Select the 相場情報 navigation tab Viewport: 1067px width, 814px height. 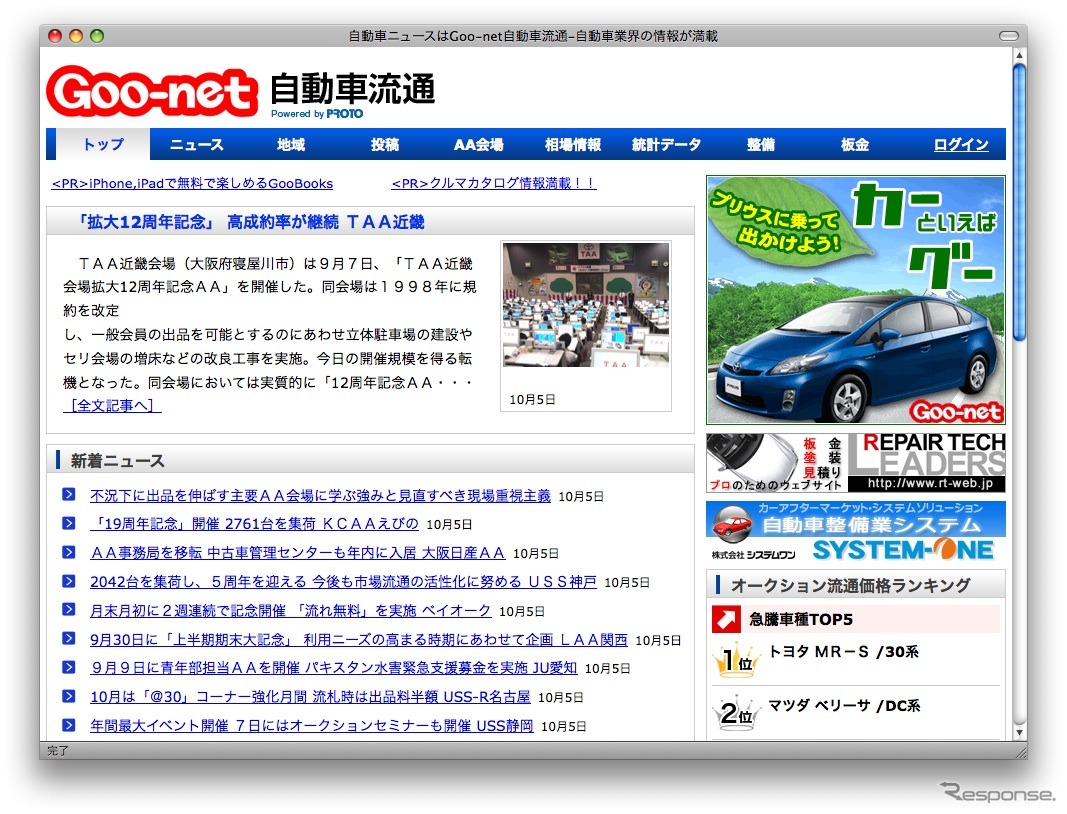click(x=573, y=145)
